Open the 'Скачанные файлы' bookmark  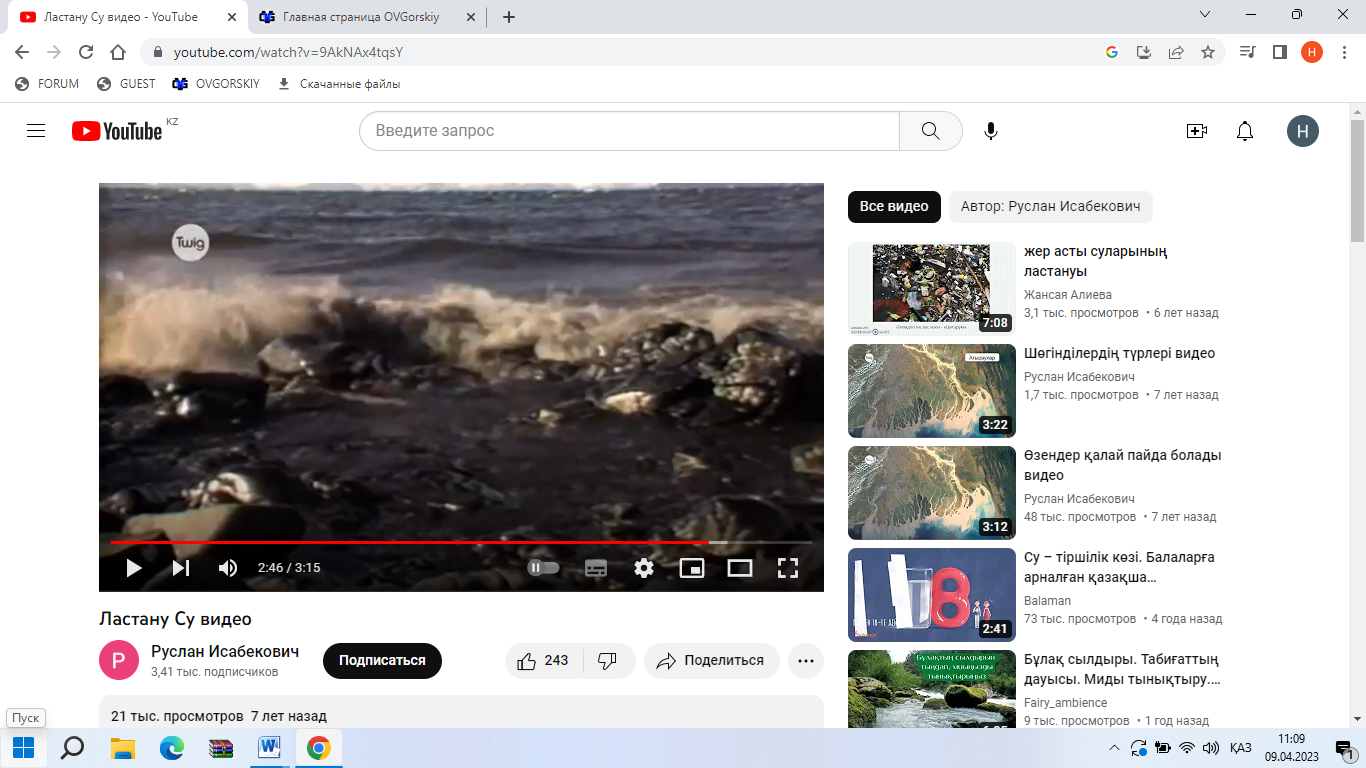point(339,84)
